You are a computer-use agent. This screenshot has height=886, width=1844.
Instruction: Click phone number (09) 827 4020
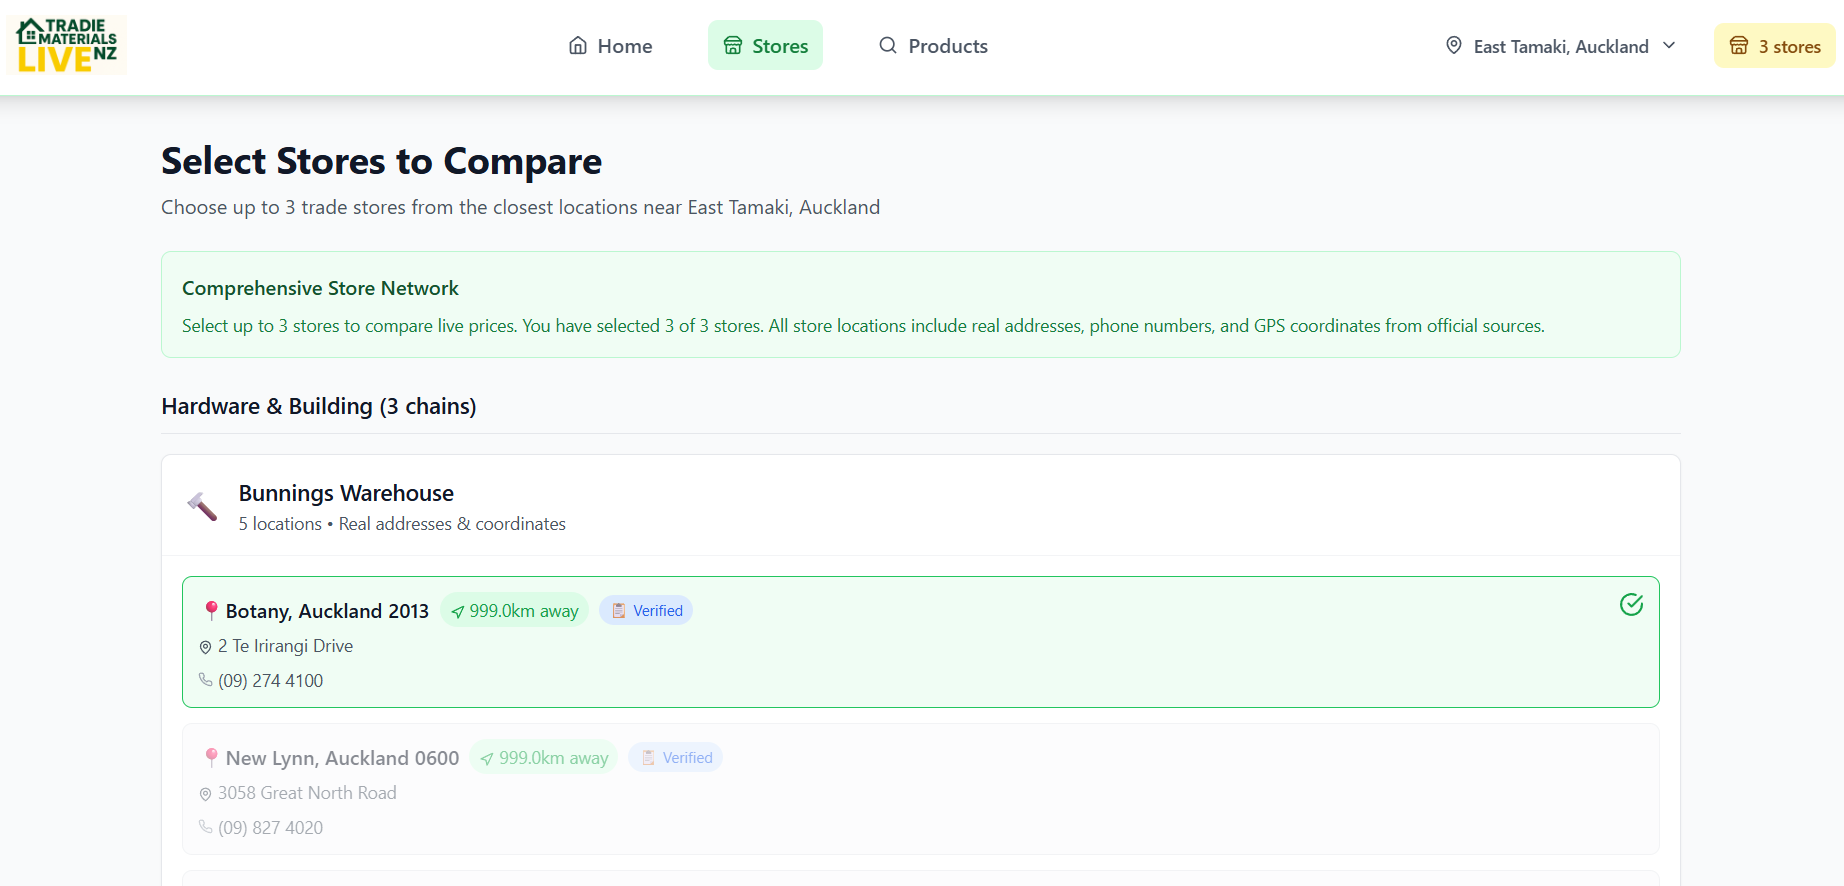(x=270, y=828)
